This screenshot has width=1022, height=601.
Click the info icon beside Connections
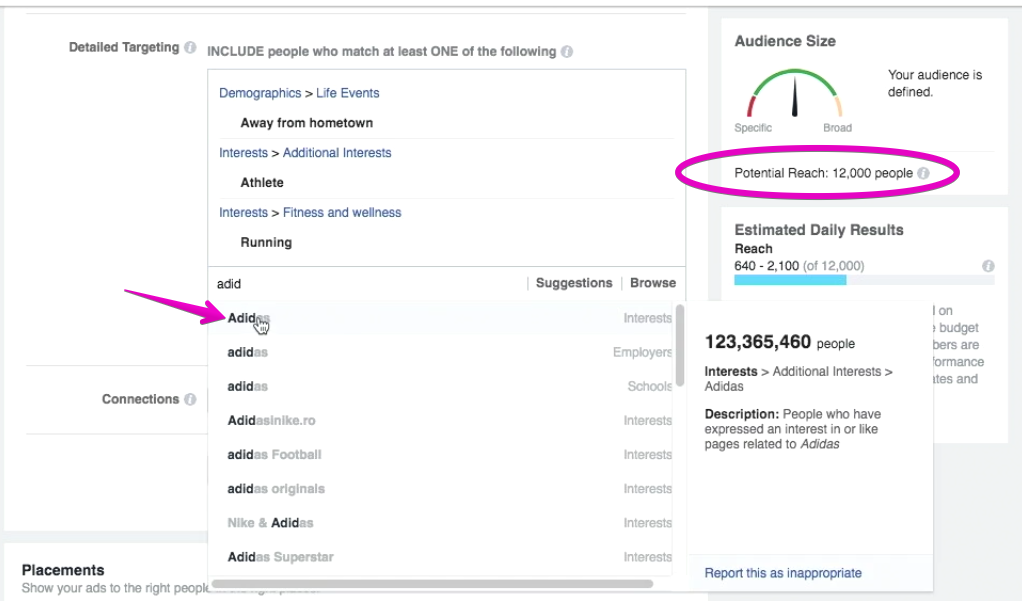pos(190,399)
